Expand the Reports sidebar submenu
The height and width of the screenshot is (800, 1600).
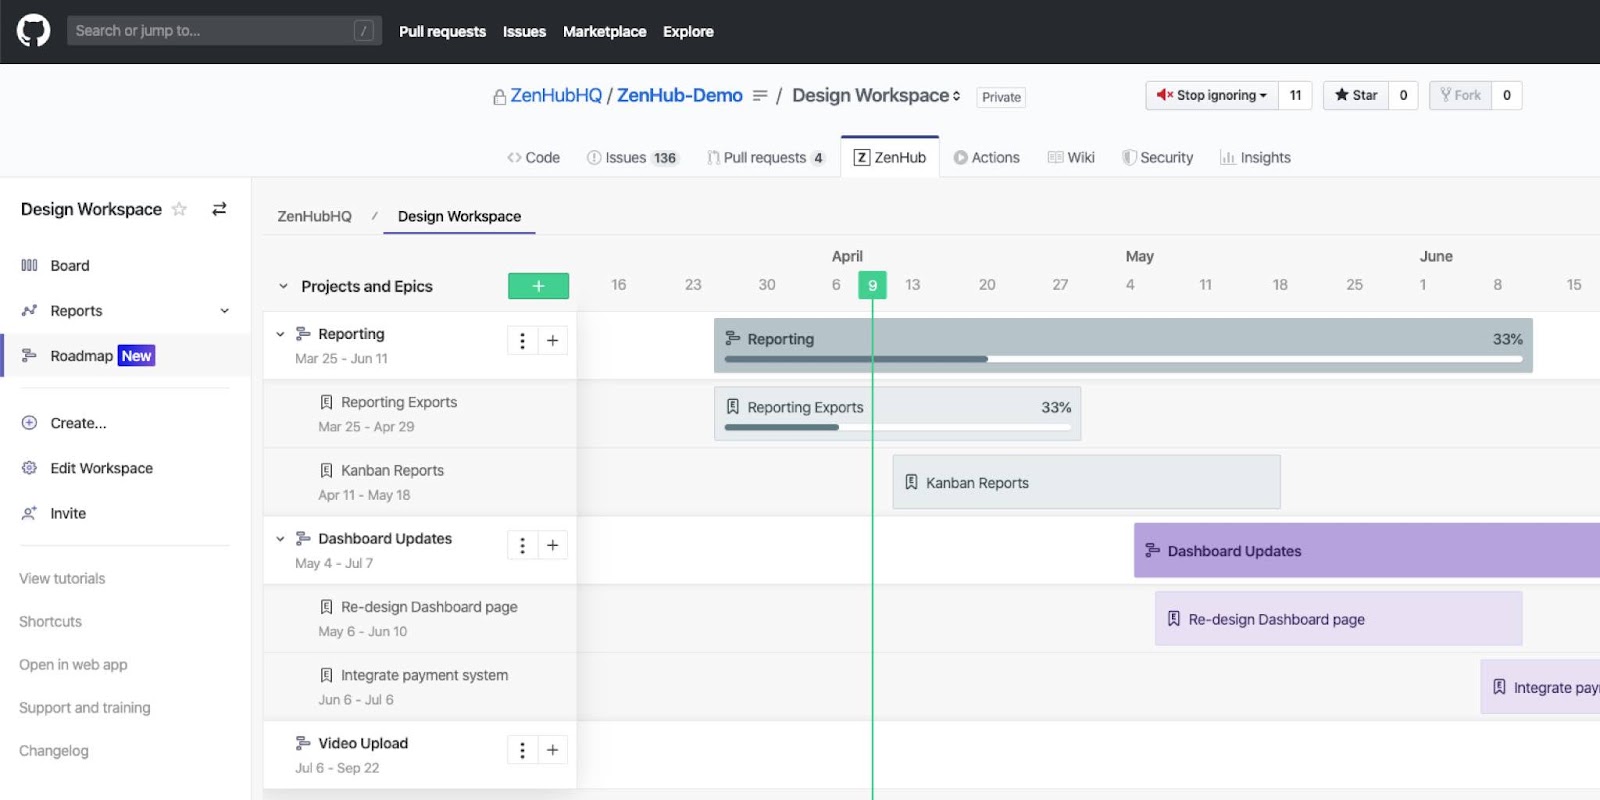[x=225, y=311]
